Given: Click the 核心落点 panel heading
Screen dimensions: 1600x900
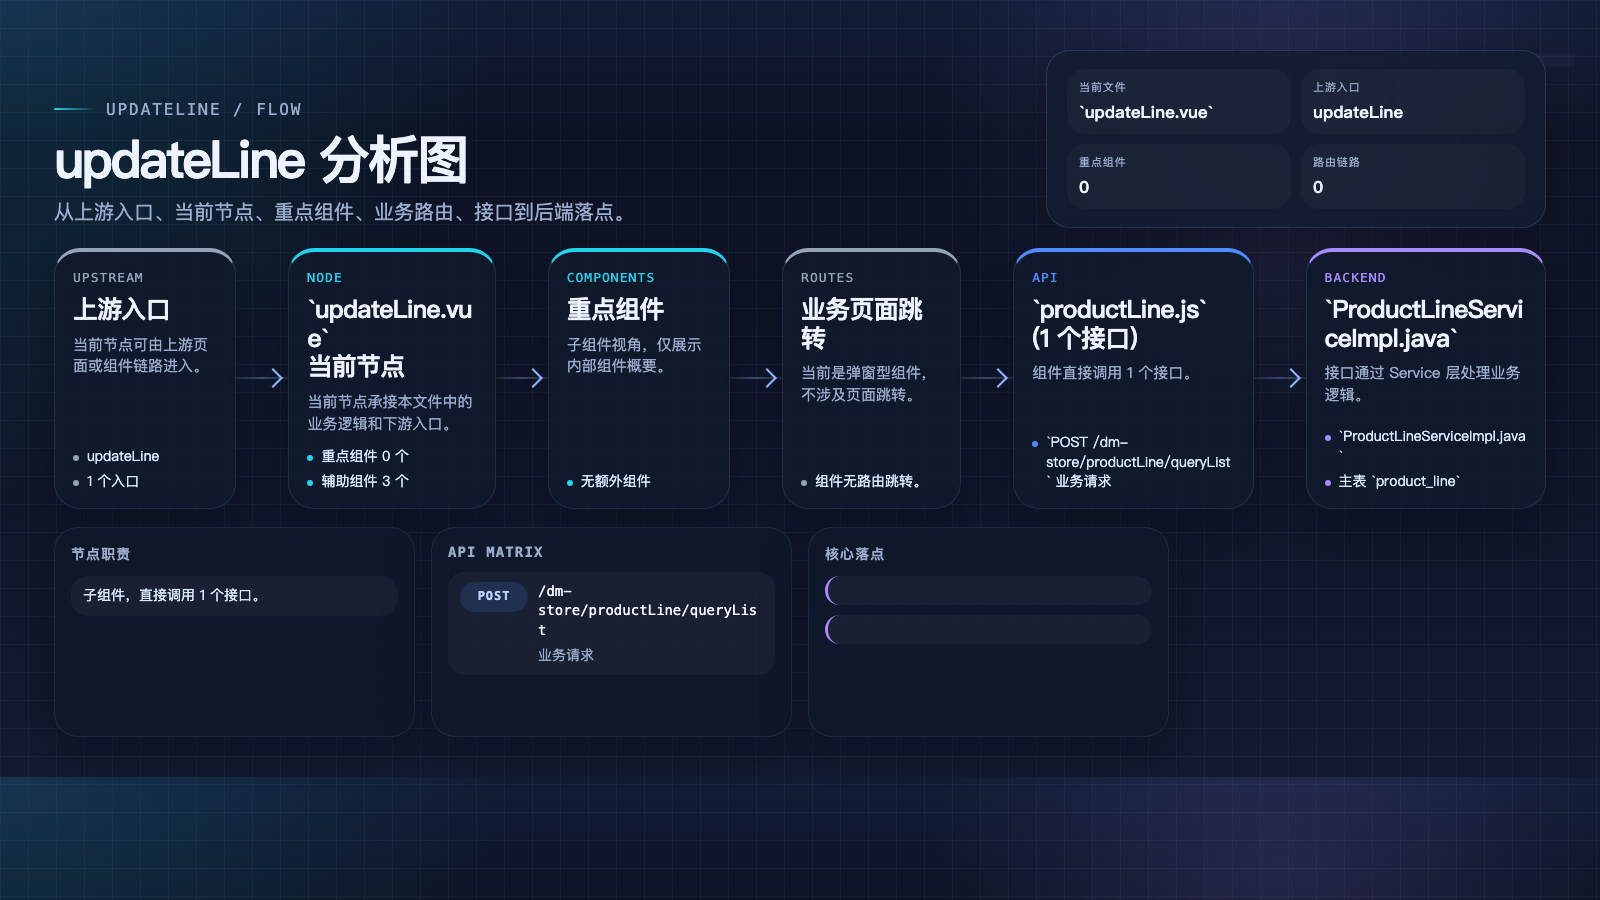Looking at the screenshot, I should coord(854,554).
